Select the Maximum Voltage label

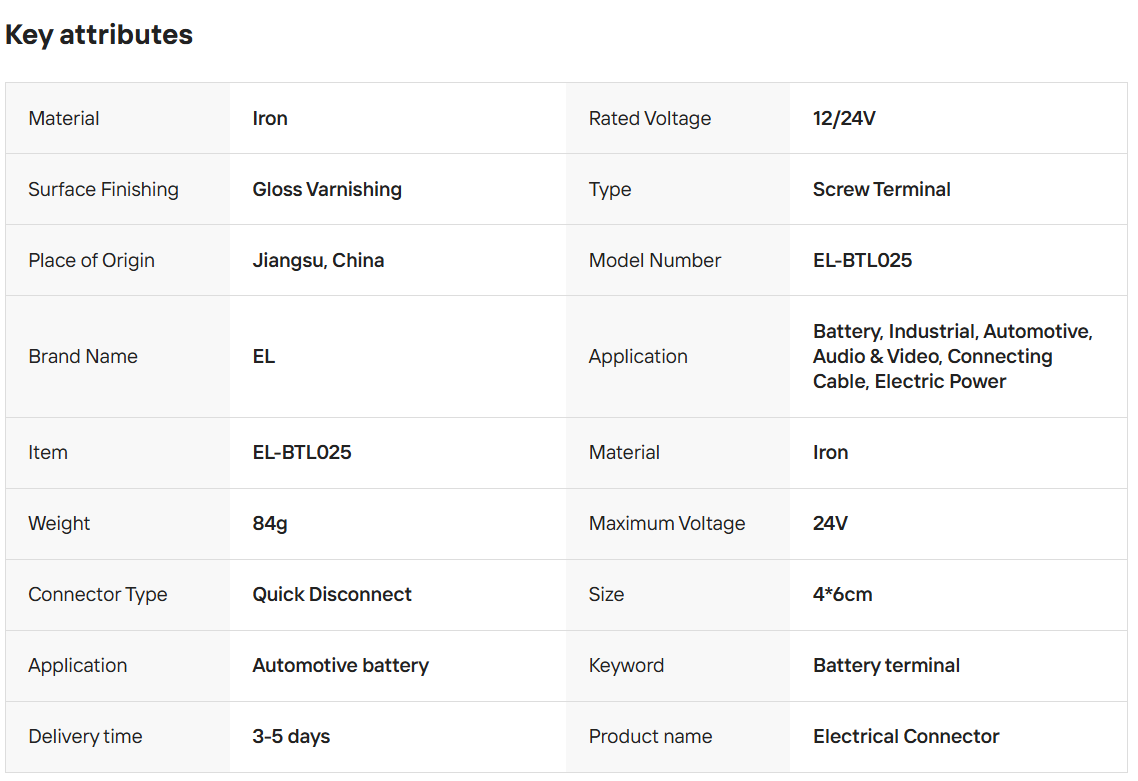pos(667,524)
